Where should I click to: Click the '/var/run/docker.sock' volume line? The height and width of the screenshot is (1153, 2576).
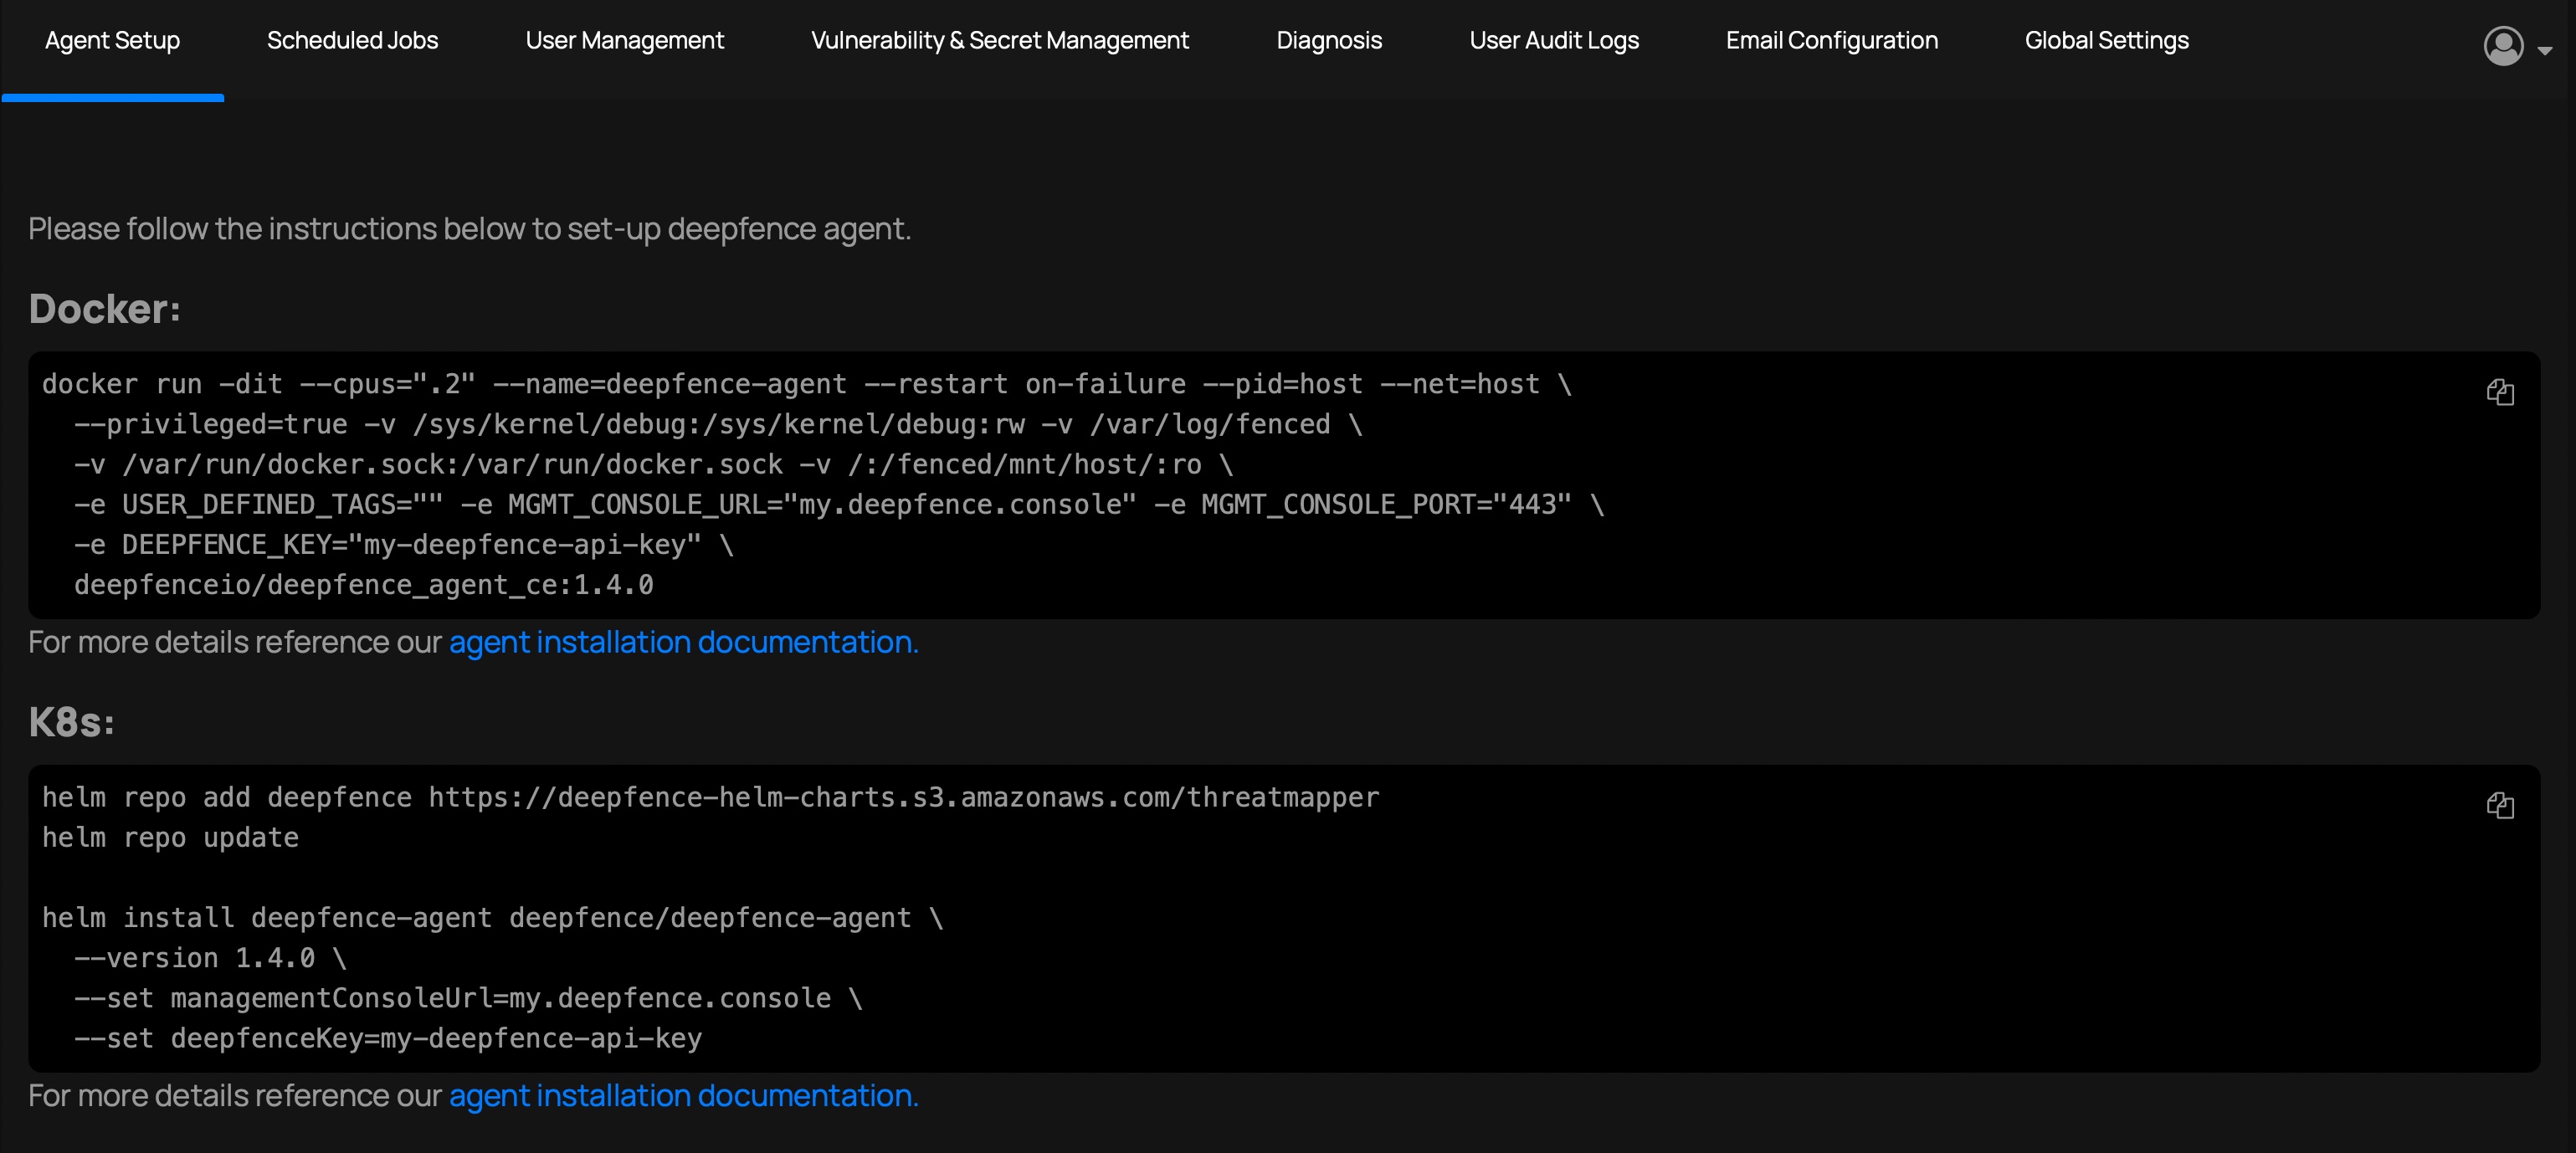point(653,465)
